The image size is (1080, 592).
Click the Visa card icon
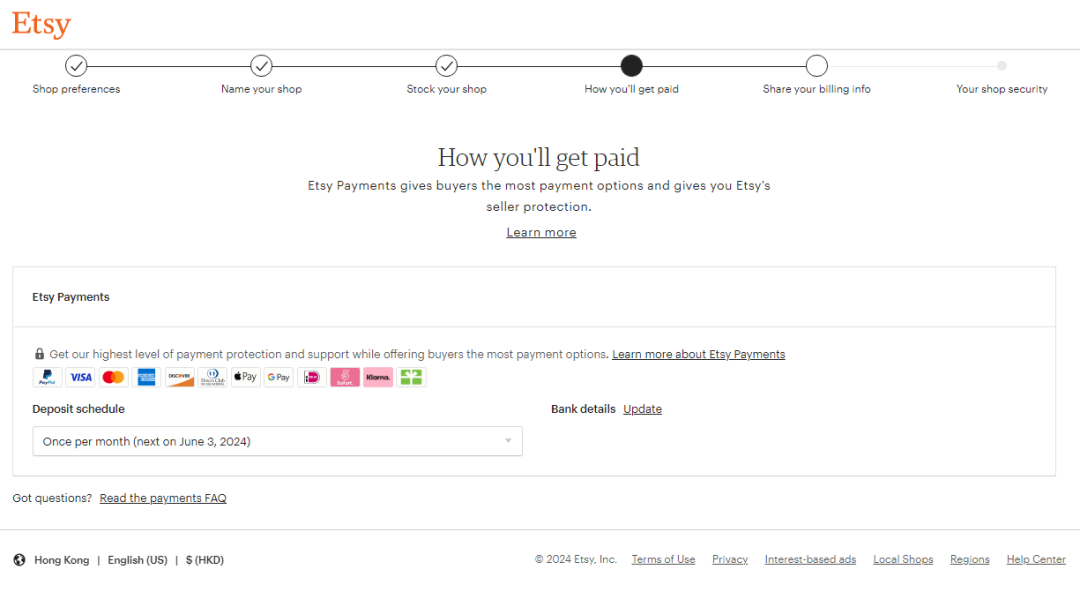(x=81, y=377)
